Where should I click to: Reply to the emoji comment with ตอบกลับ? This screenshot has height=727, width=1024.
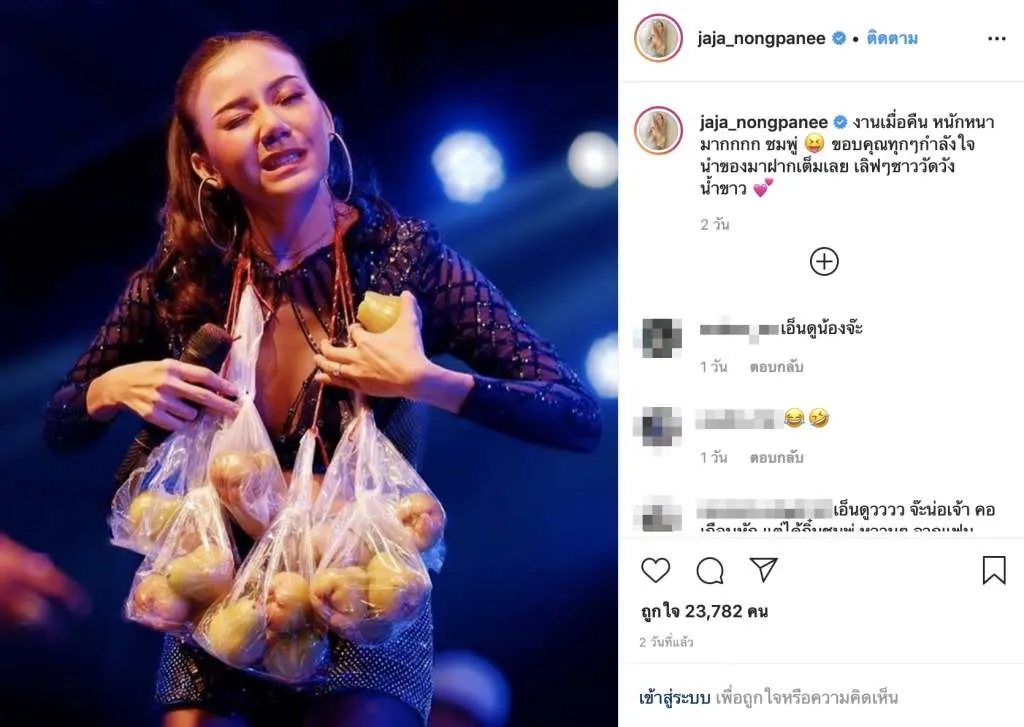click(x=776, y=457)
